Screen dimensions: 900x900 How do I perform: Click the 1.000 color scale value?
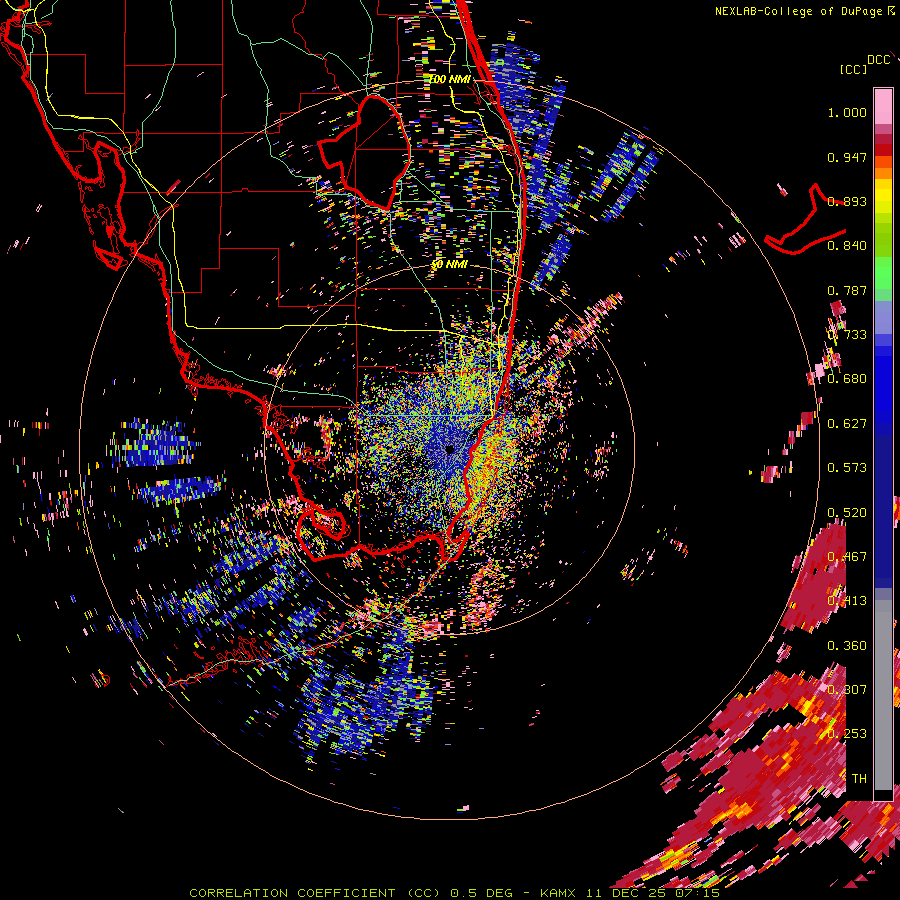coord(847,112)
